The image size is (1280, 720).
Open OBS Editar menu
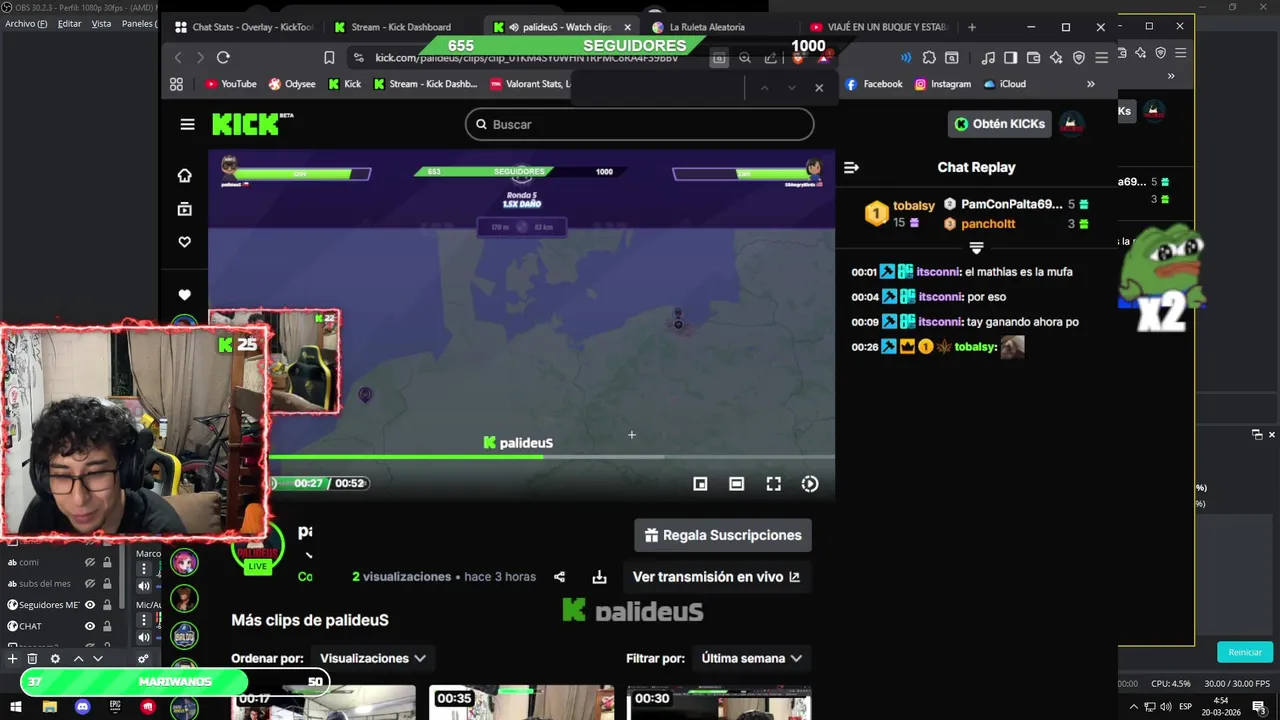[69, 23]
